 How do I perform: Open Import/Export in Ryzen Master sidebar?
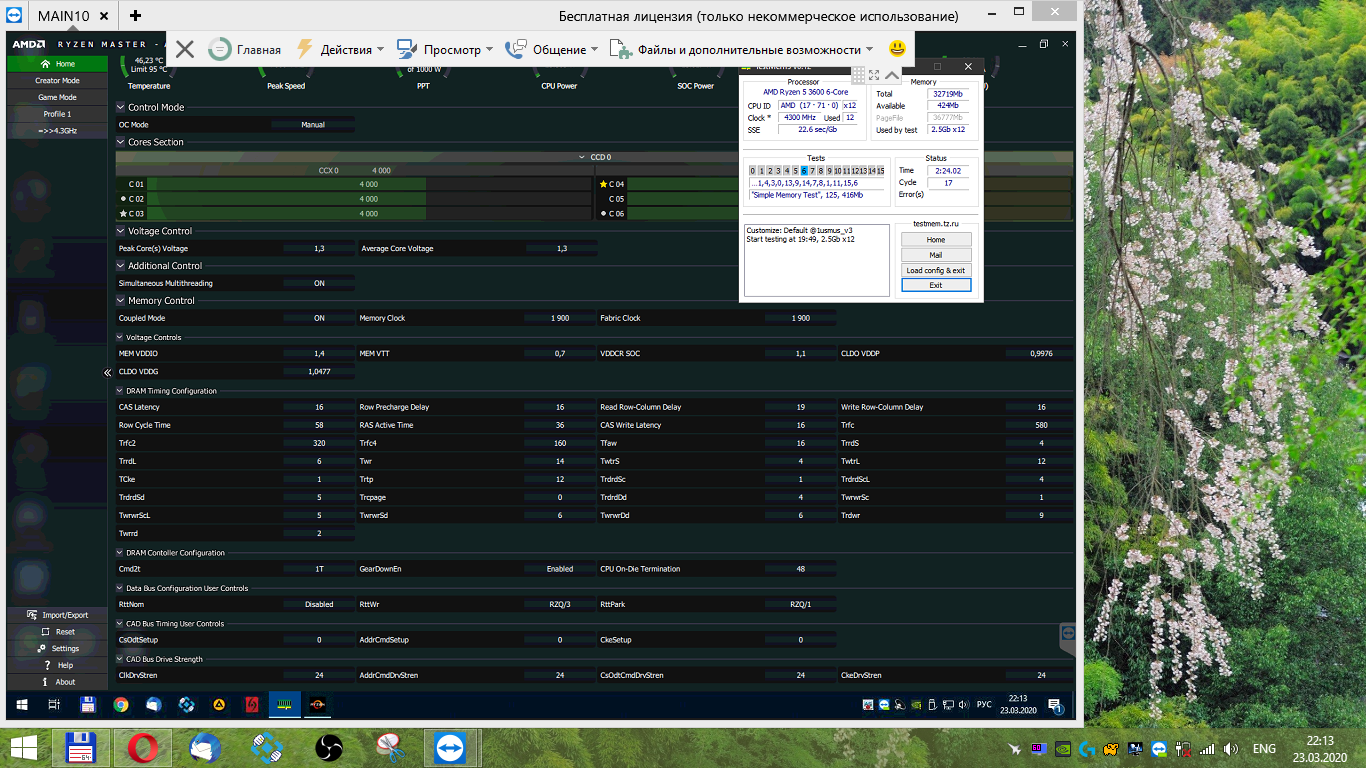[x=57, y=615]
